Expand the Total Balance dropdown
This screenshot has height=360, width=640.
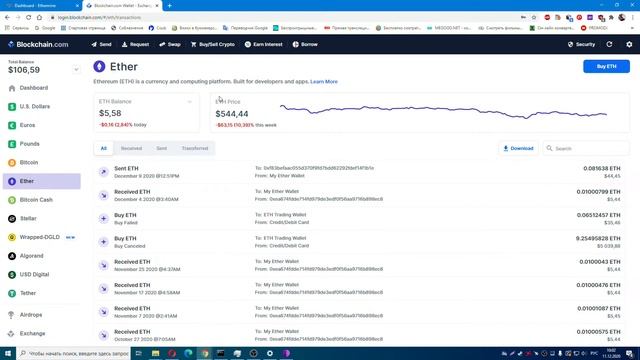coord(76,69)
